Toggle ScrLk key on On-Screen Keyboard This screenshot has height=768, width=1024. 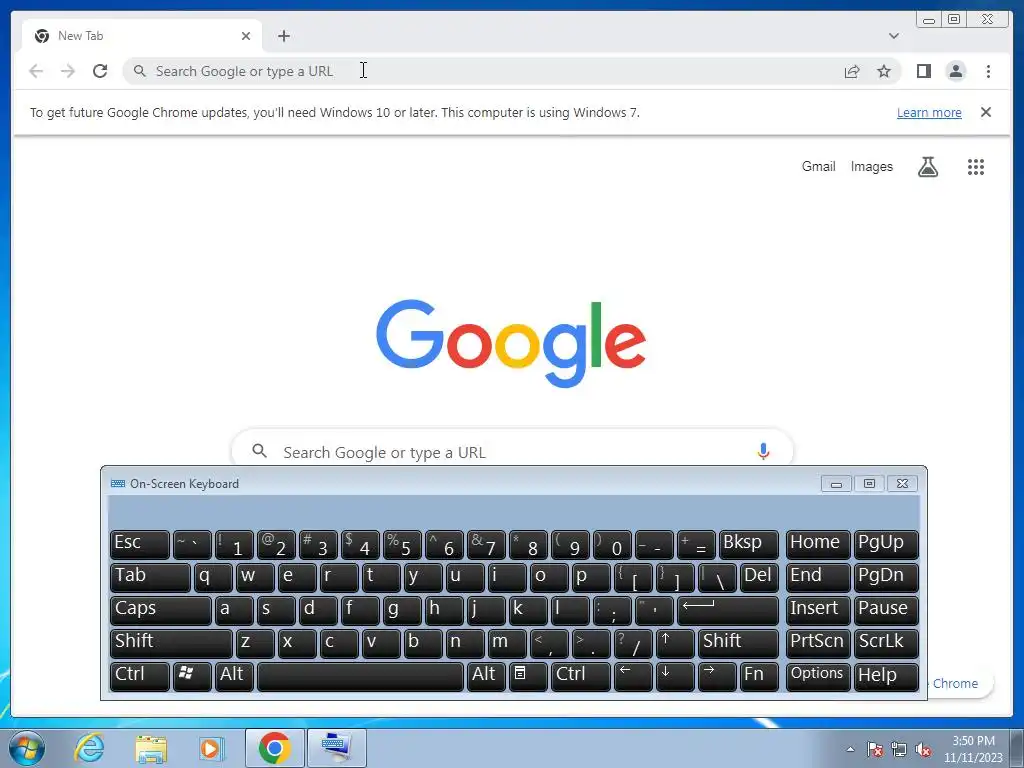click(886, 643)
